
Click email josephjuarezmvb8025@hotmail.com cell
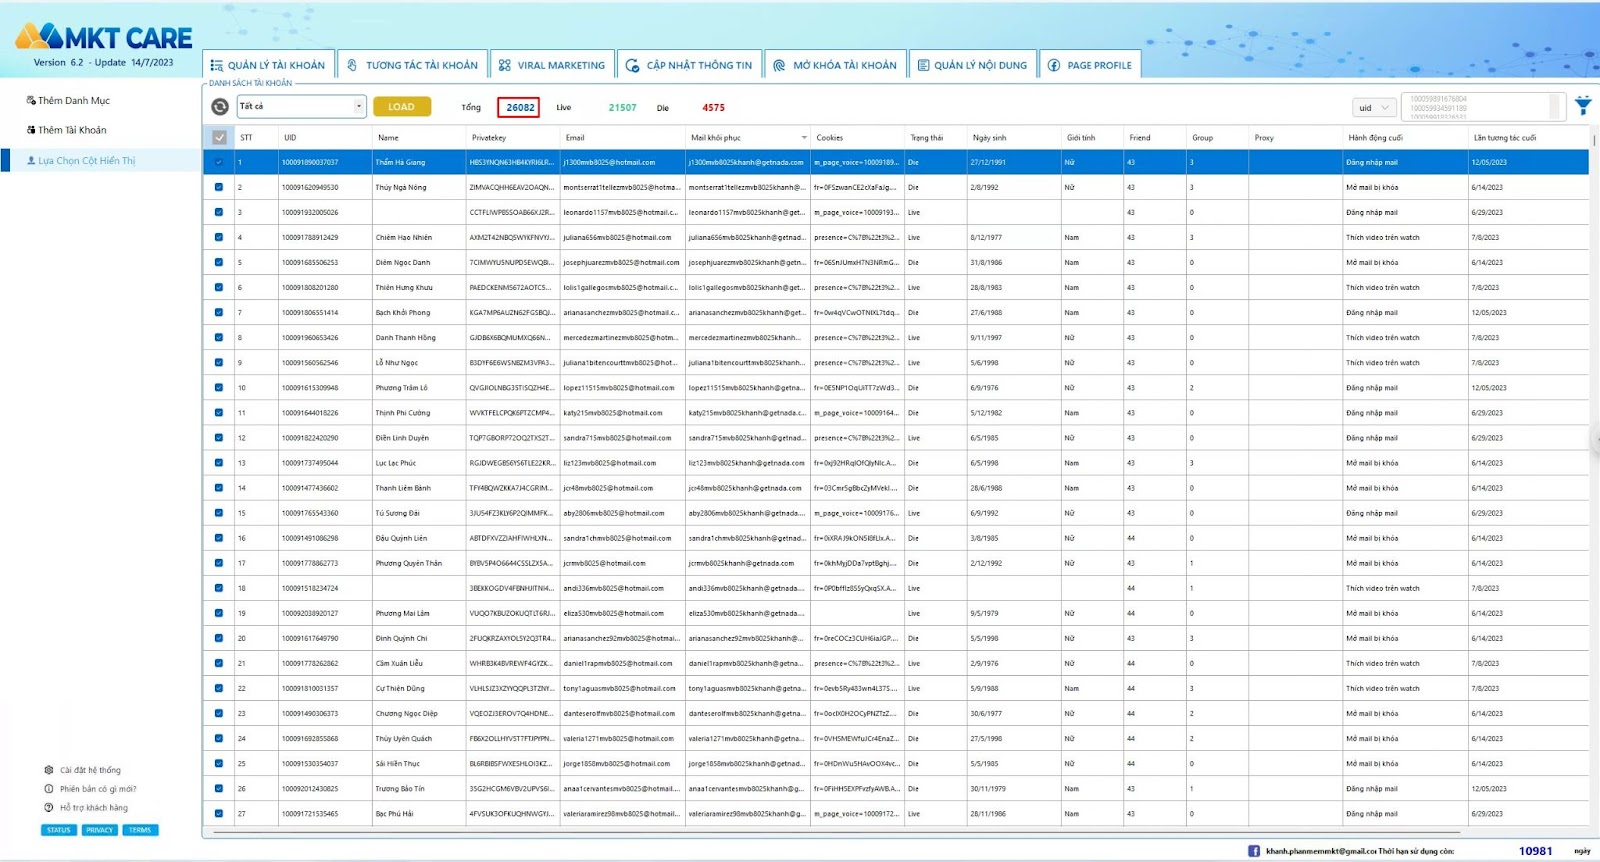621,262
